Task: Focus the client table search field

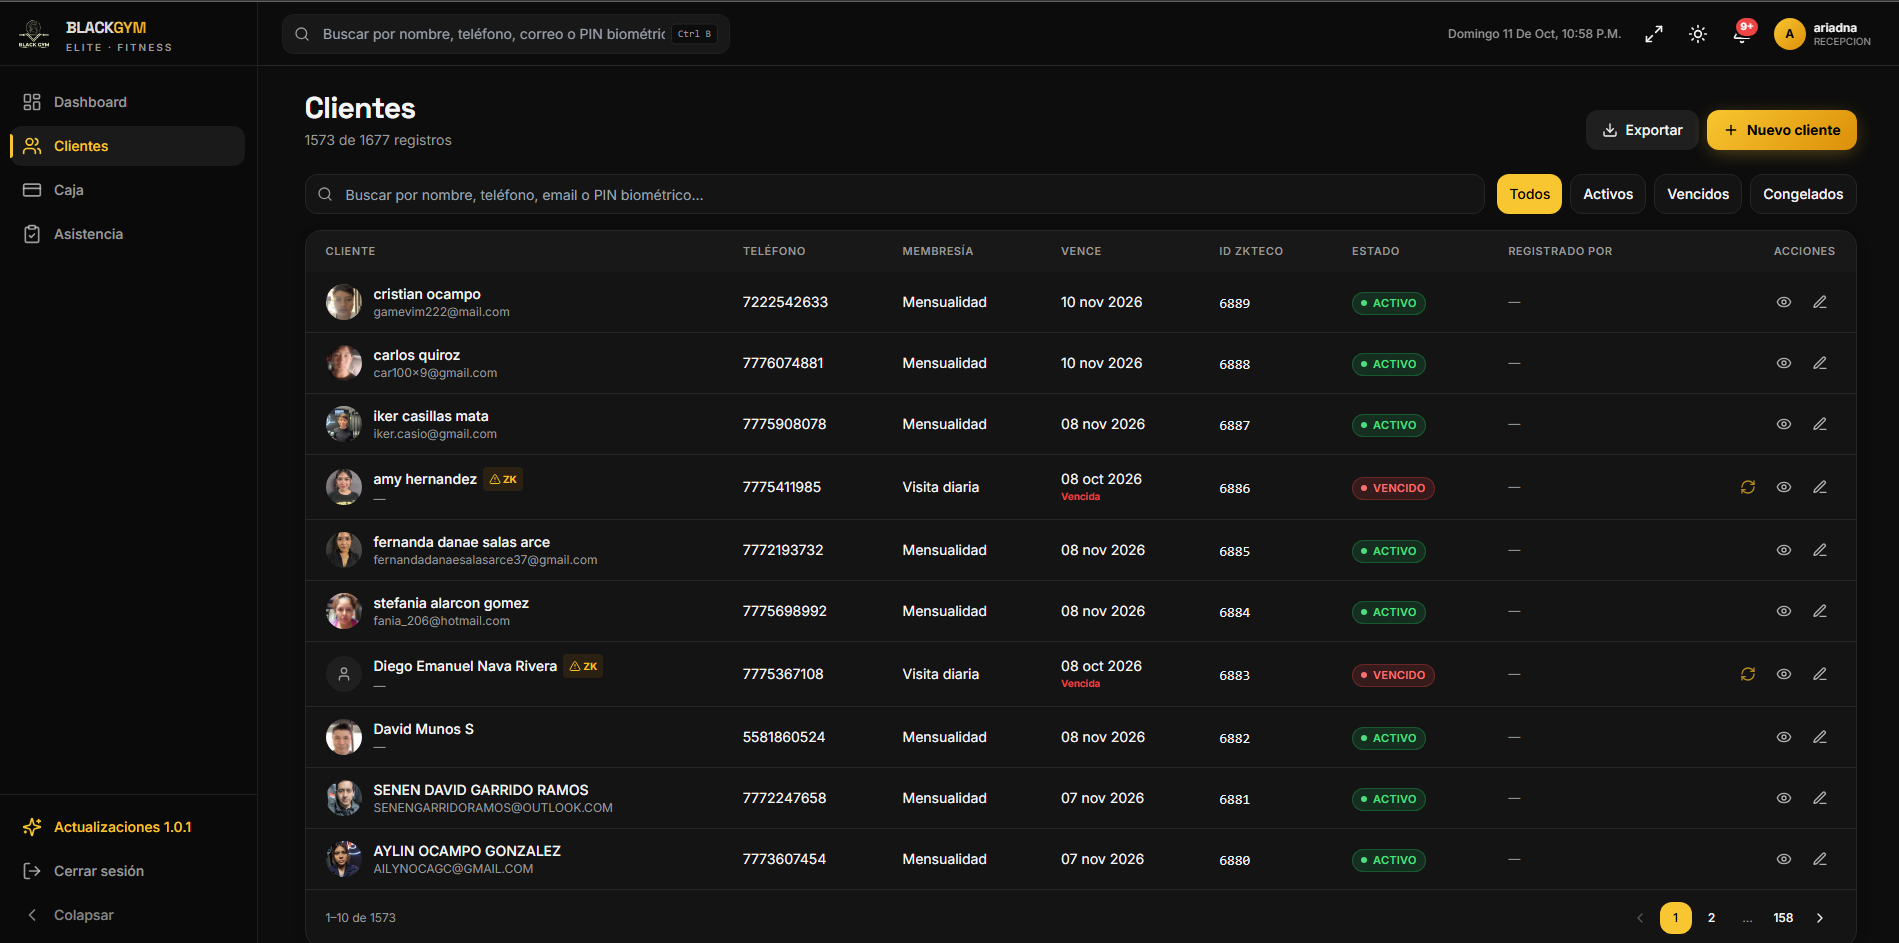Action: (x=894, y=194)
